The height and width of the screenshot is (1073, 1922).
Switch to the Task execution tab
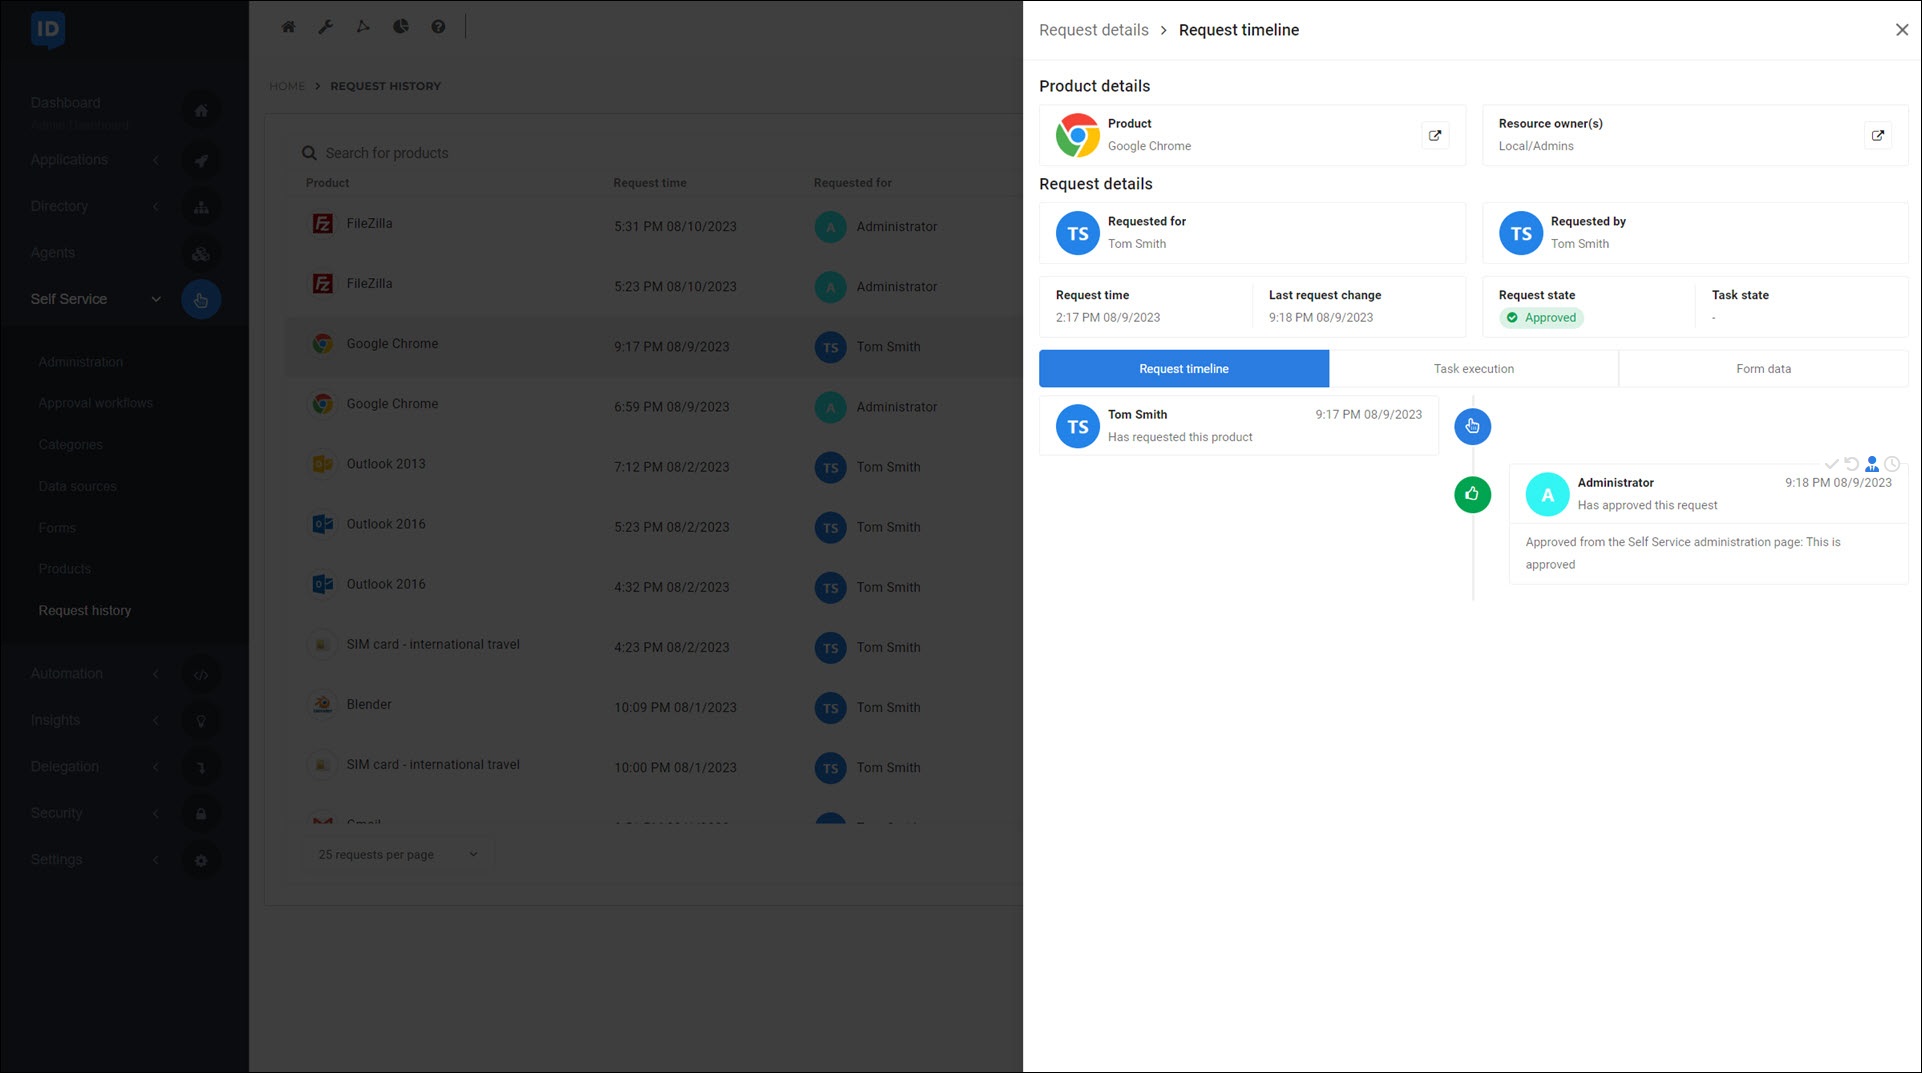(x=1473, y=368)
